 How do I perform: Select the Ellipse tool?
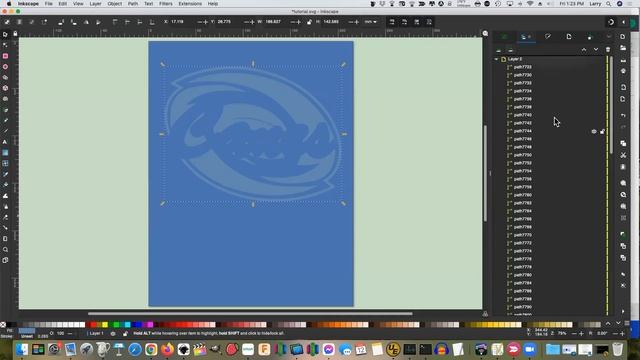5,67
